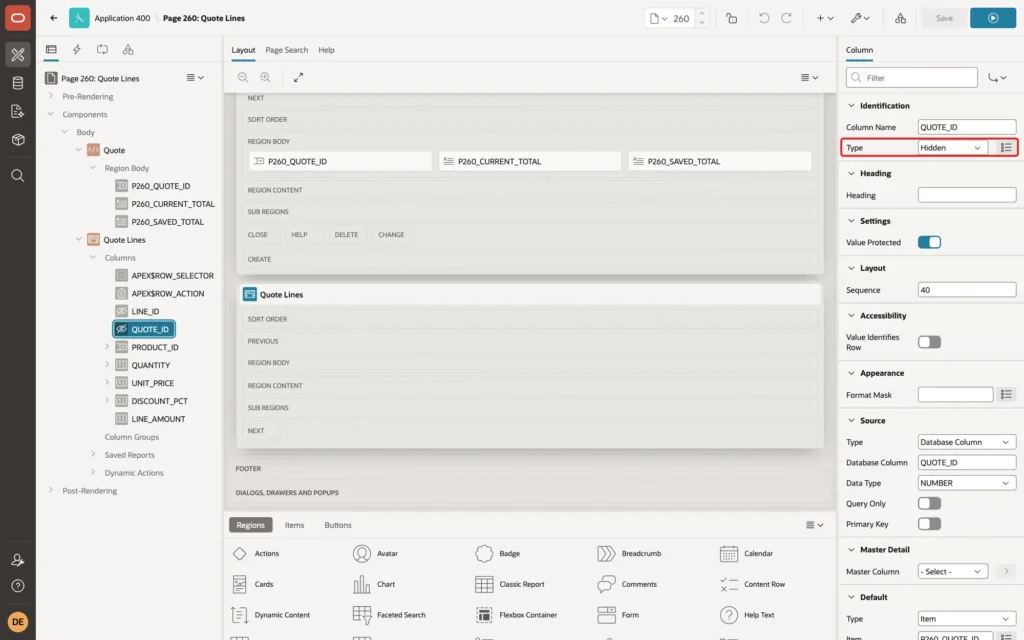Open the Data Type NUMBER dropdown
Viewport: 1024px width, 640px height.
pos(967,483)
